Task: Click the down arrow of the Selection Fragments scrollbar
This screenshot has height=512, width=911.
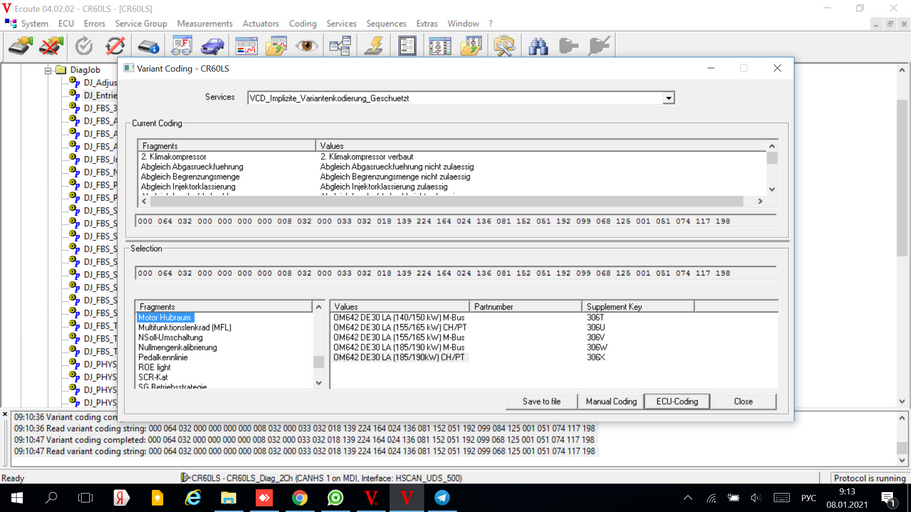Action: coord(318,383)
